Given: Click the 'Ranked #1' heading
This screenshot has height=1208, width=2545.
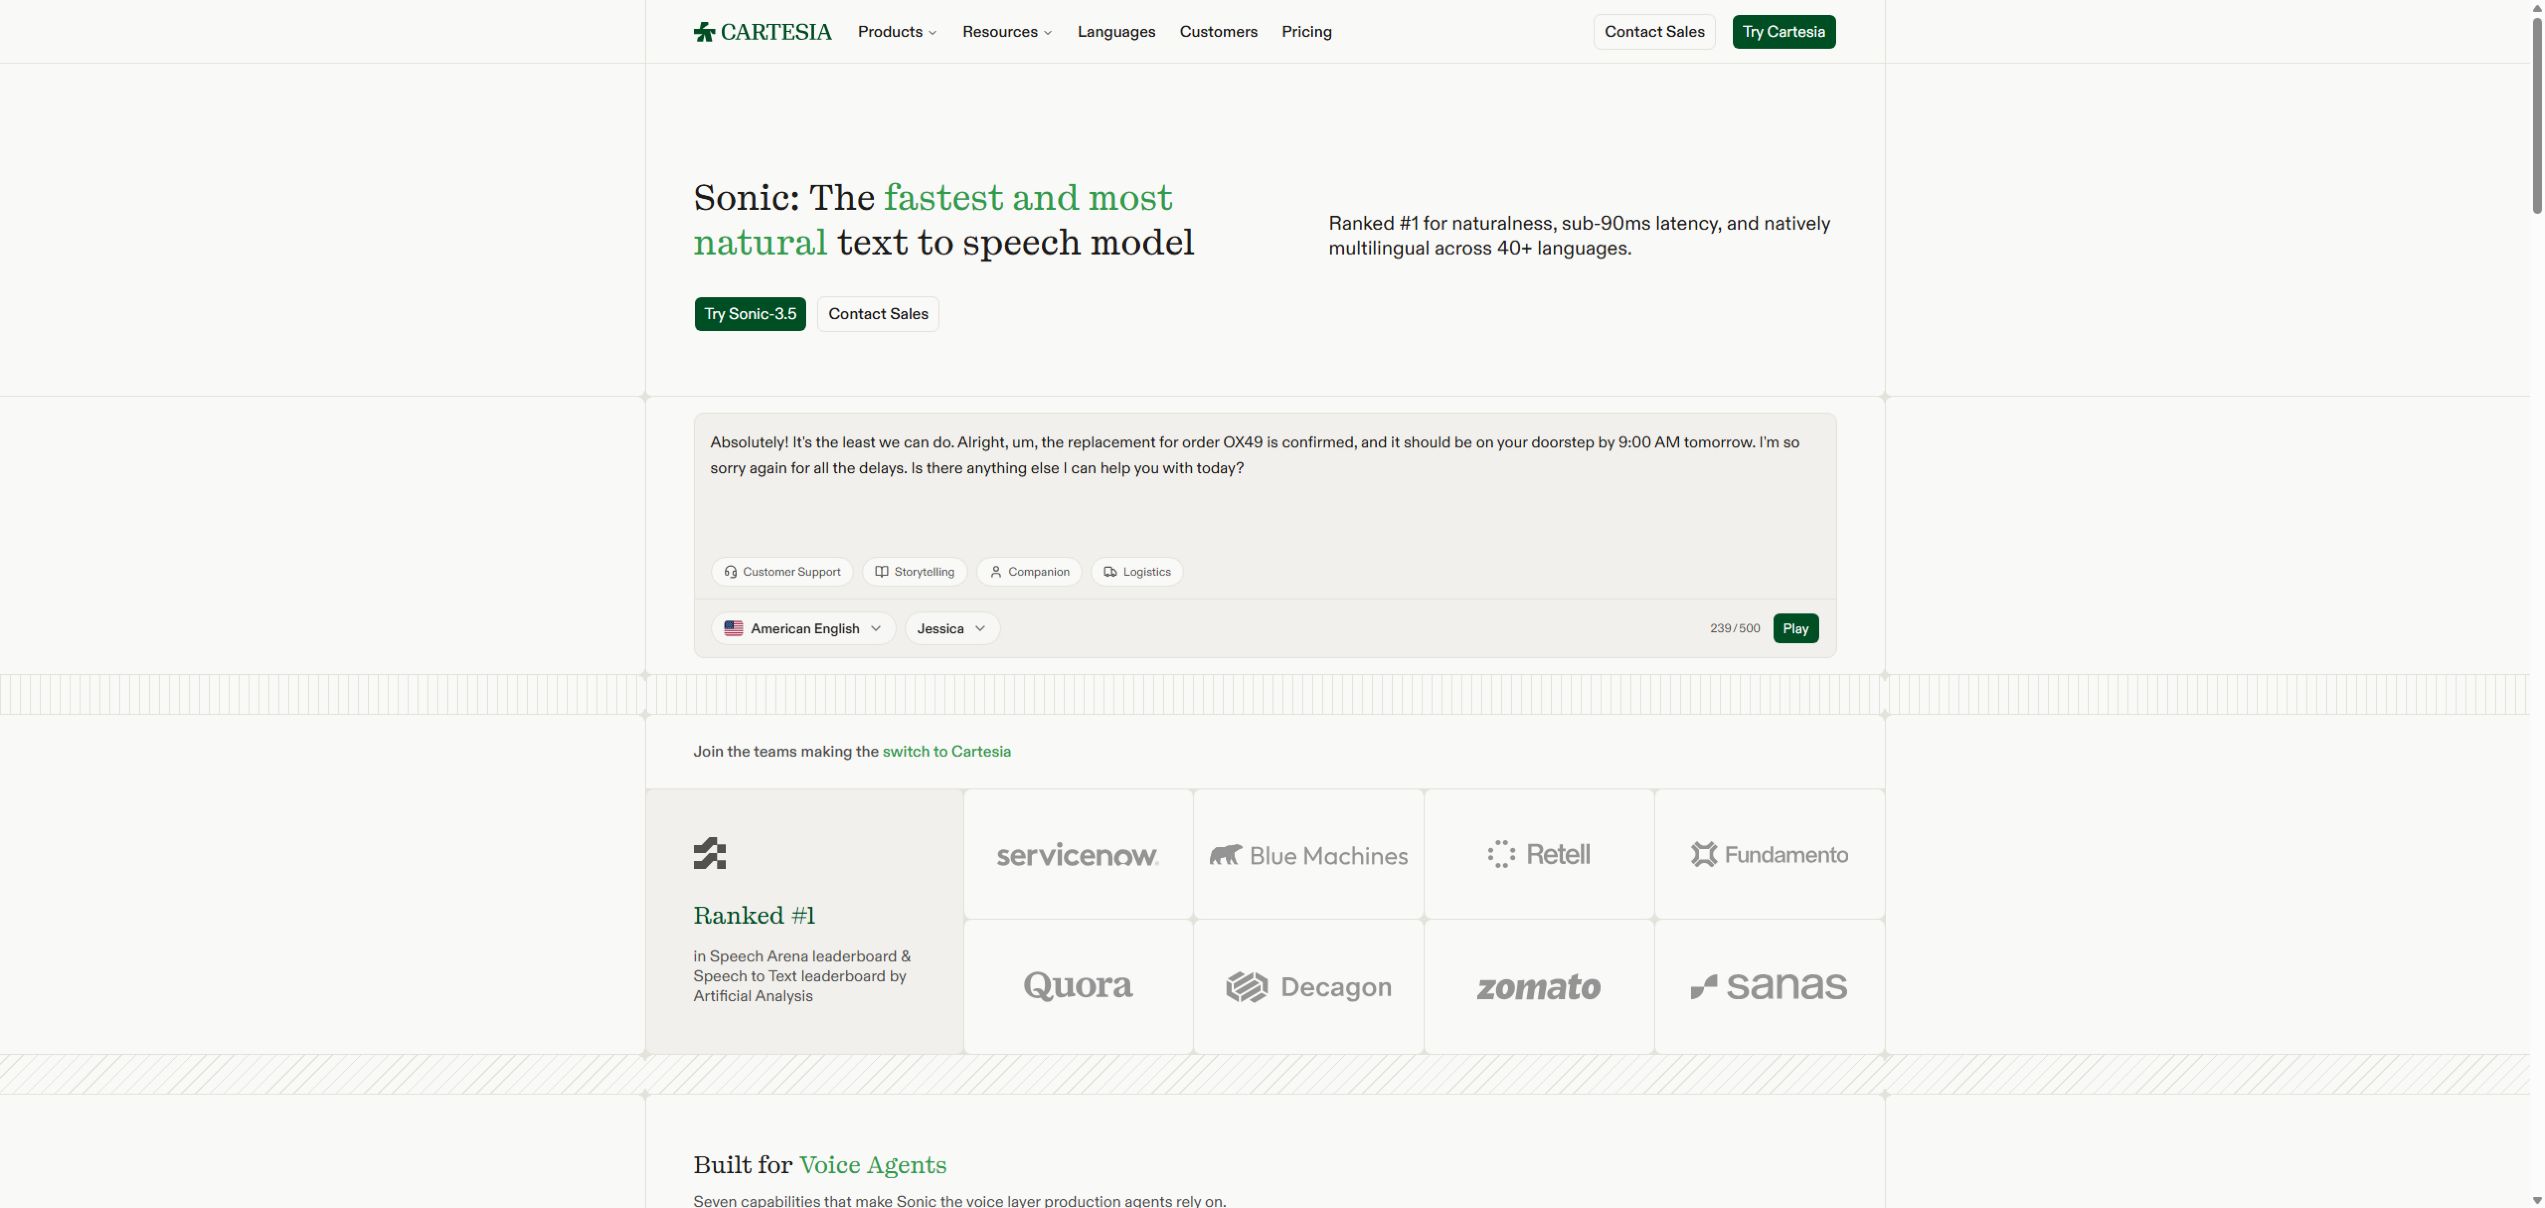Looking at the screenshot, I should click(x=754, y=916).
